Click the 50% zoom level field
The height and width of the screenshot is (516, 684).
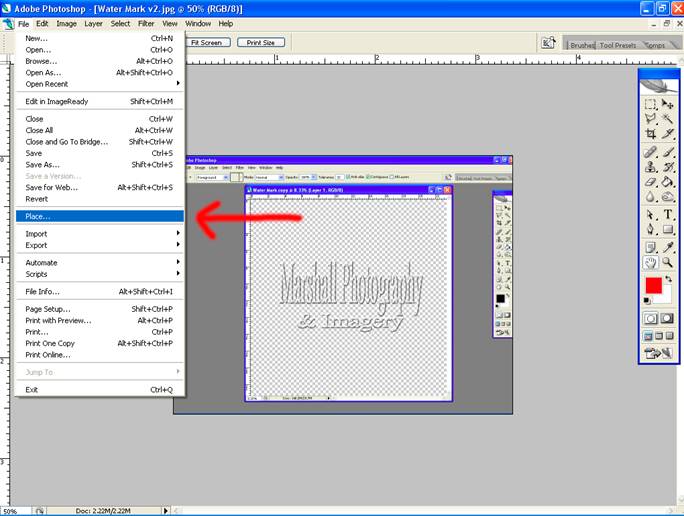coord(16,511)
